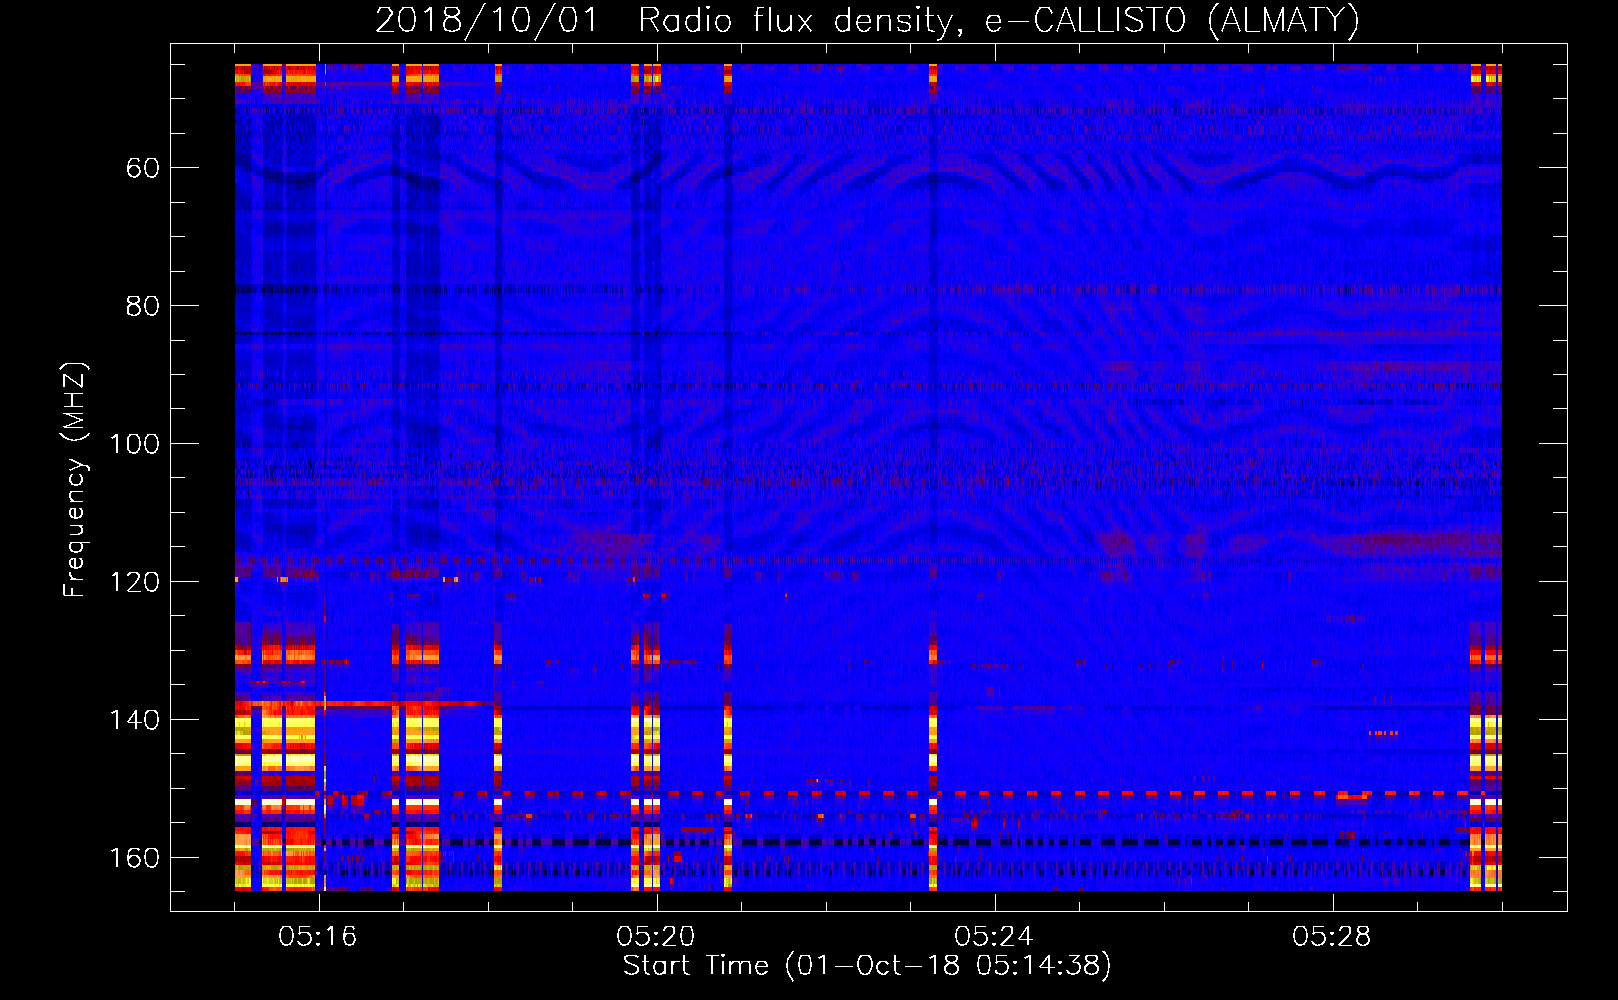This screenshot has height=1000, width=1618.
Task: Click the y-axis tick label '120'
Action: click(135, 582)
